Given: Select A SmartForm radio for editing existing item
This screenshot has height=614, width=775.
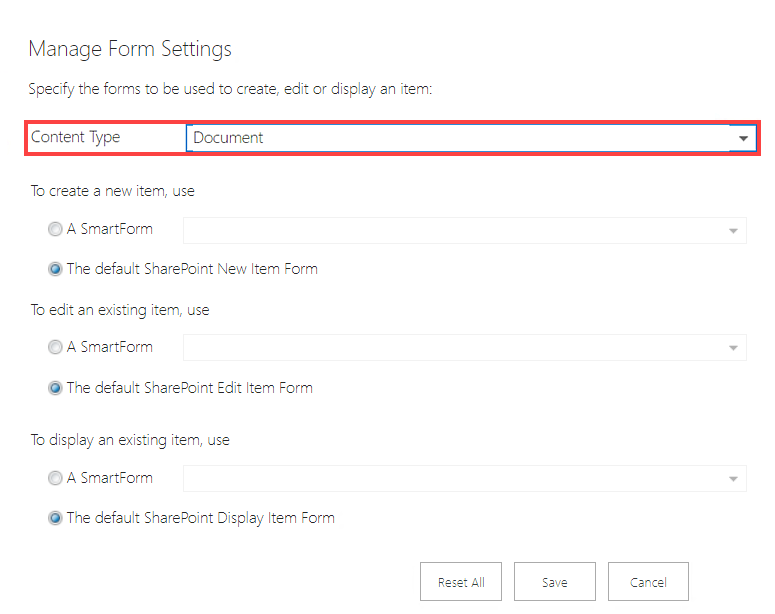Looking at the screenshot, I should pyautogui.click(x=55, y=347).
